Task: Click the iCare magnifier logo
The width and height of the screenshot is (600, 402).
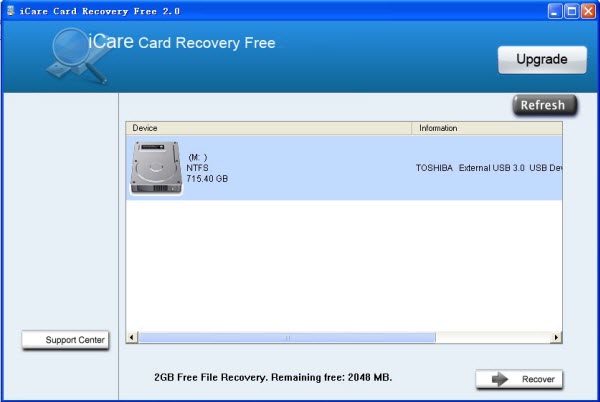Action: [77, 56]
